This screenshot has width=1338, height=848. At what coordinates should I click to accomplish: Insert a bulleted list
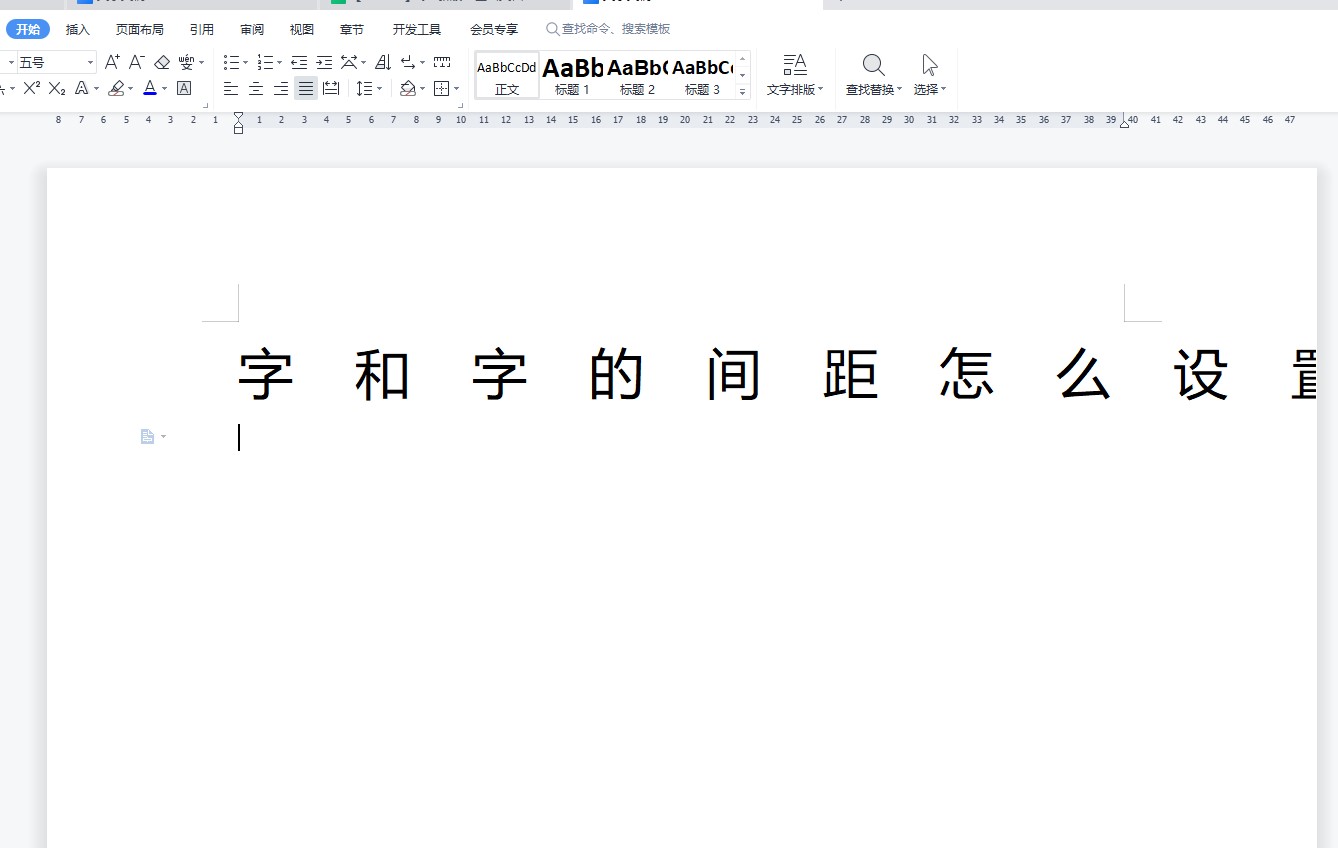231,62
